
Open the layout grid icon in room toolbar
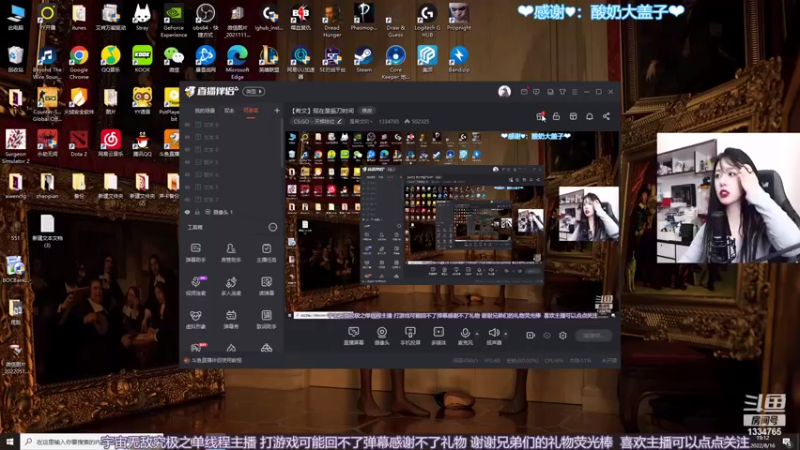[x=573, y=116]
